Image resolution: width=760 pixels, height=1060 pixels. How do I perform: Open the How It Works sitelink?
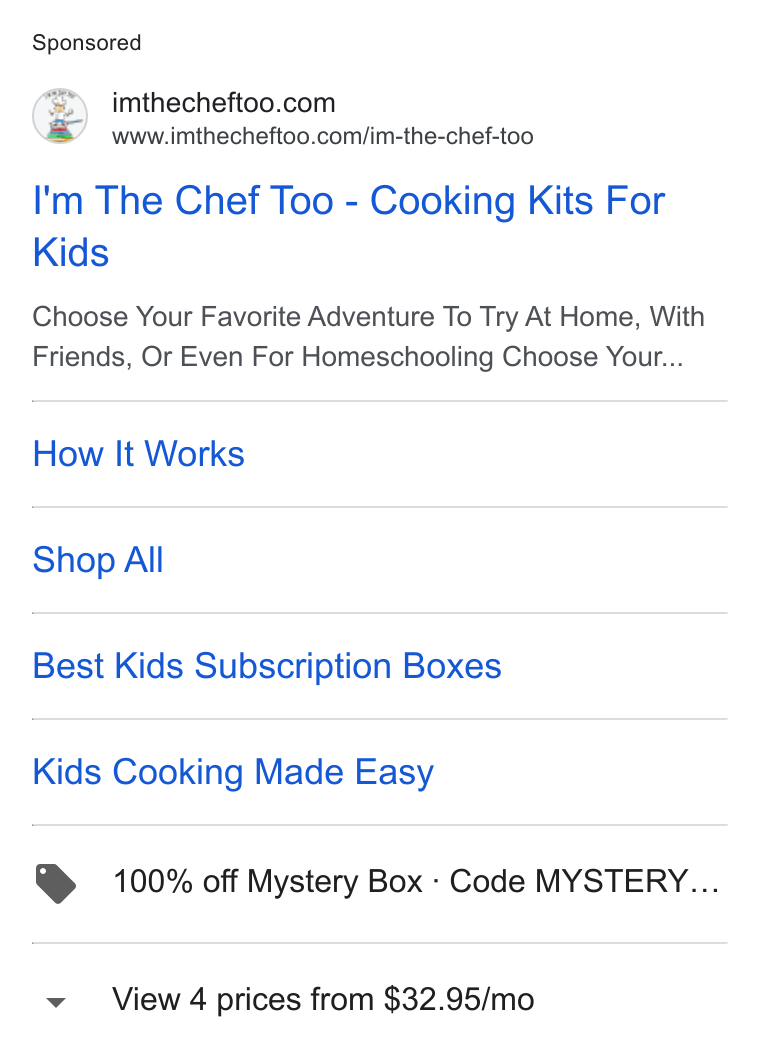pos(139,454)
